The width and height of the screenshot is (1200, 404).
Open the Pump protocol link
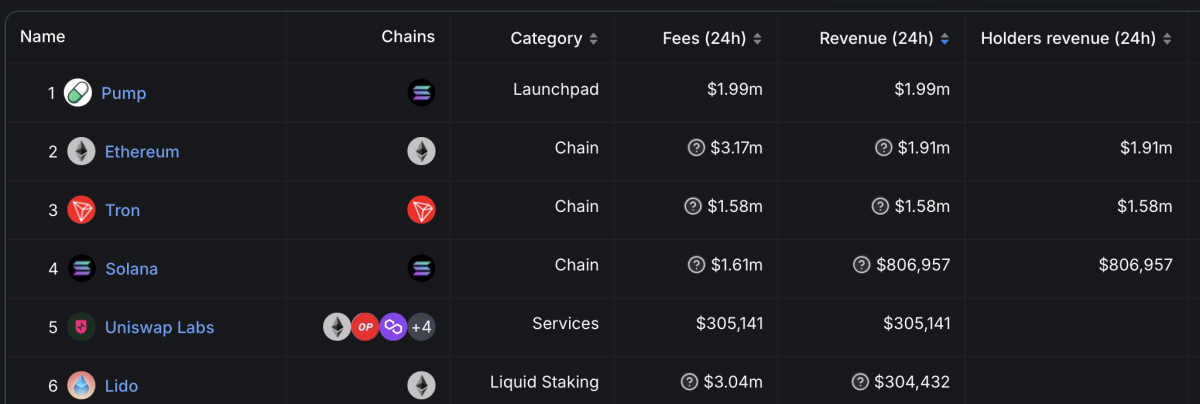(x=123, y=93)
